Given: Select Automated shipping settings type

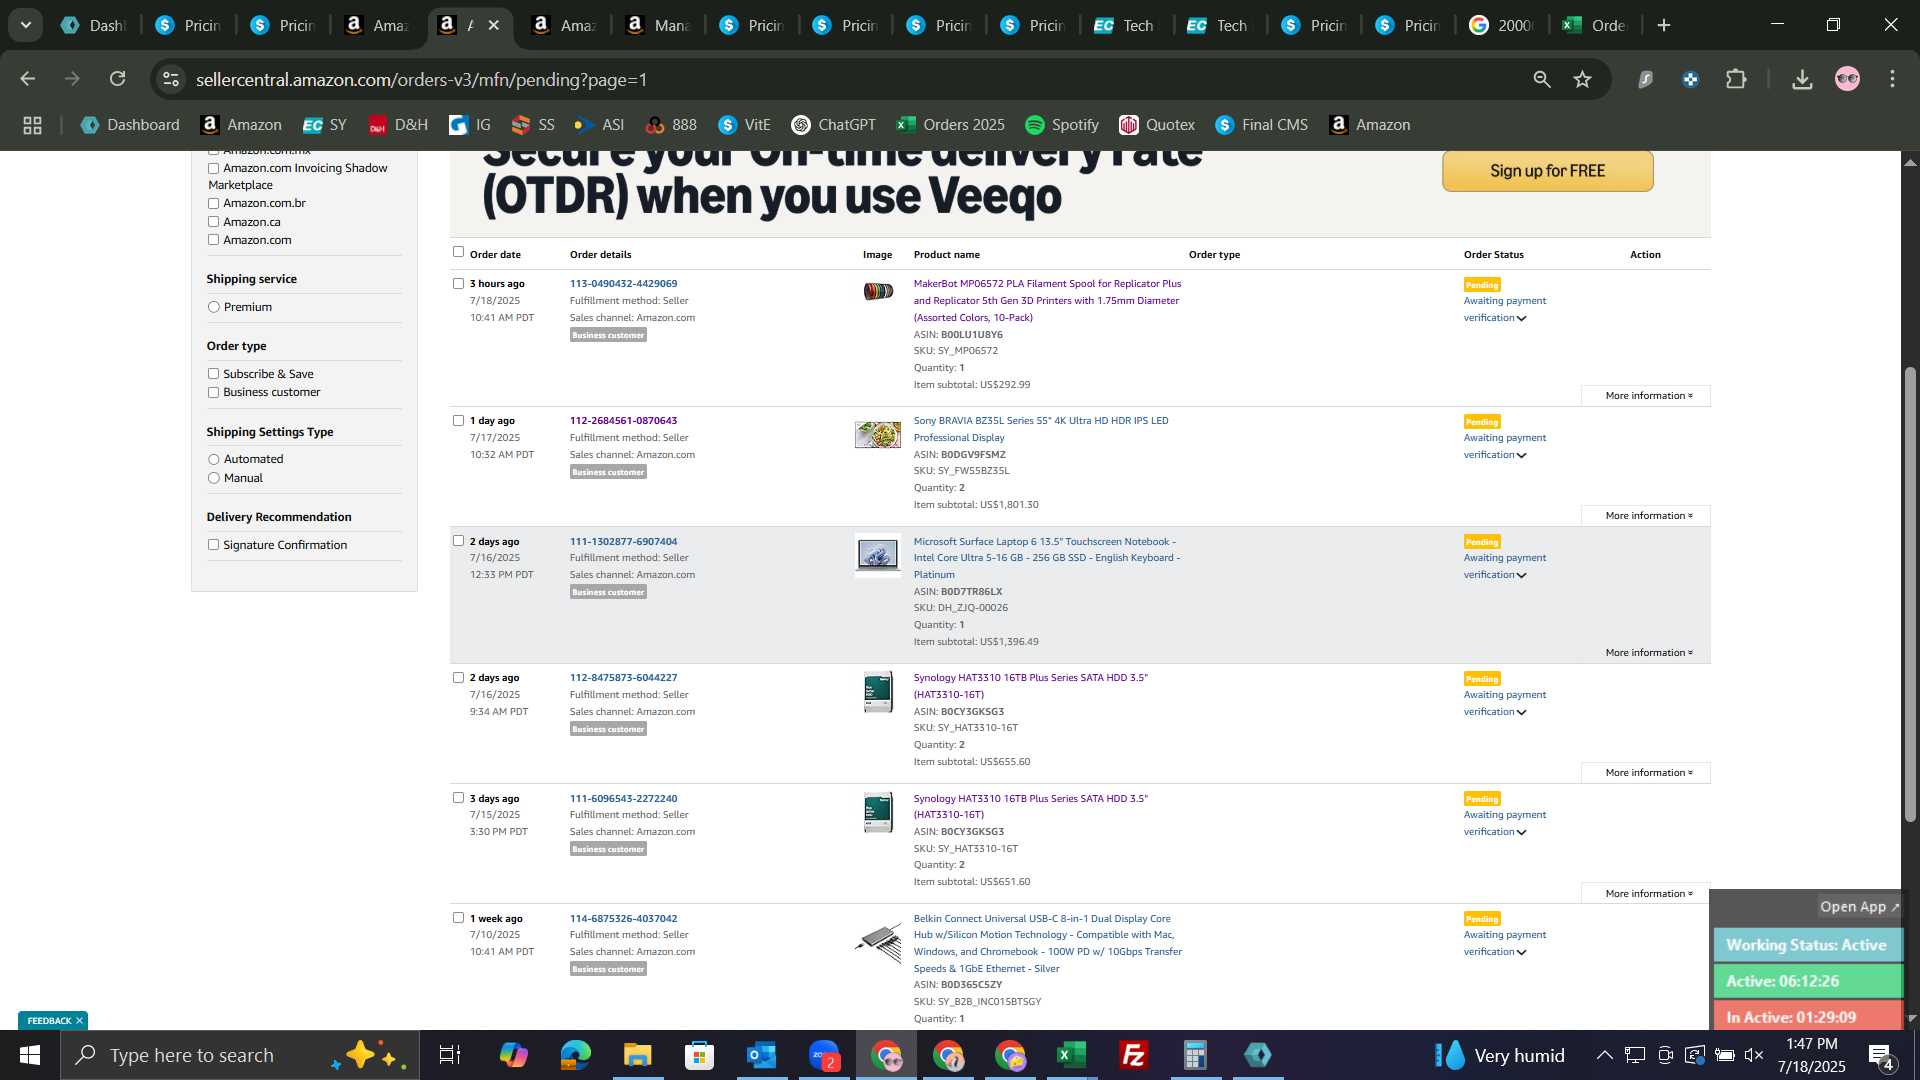Looking at the screenshot, I should pos(213,460).
